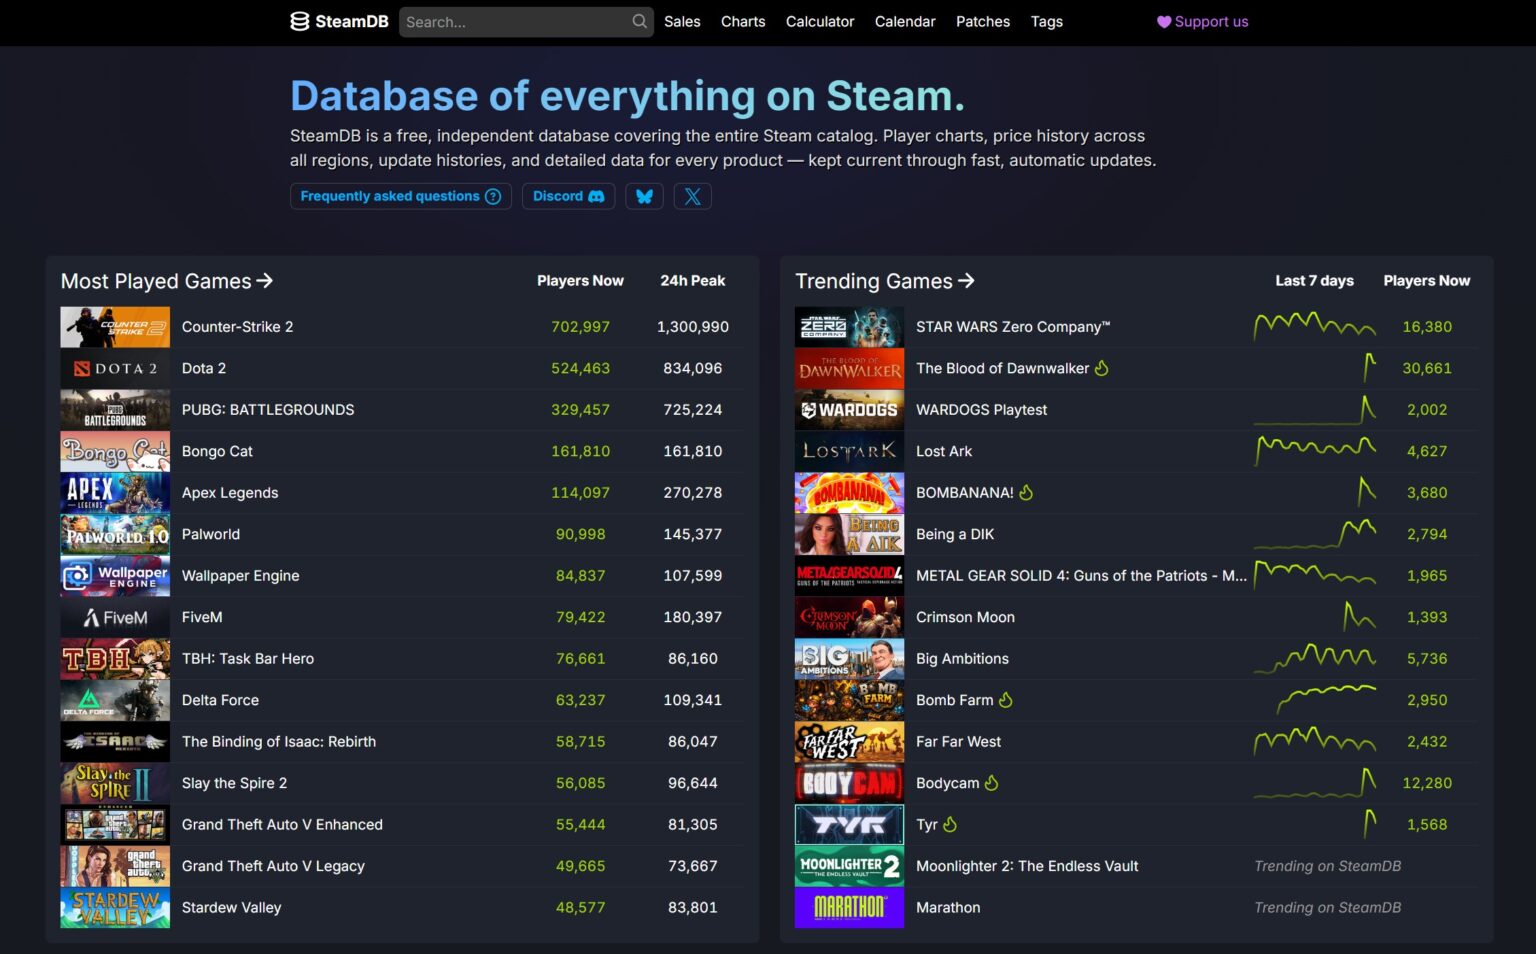Open the Sales menu
The height and width of the screenshot is (954, 1536).
682,21
